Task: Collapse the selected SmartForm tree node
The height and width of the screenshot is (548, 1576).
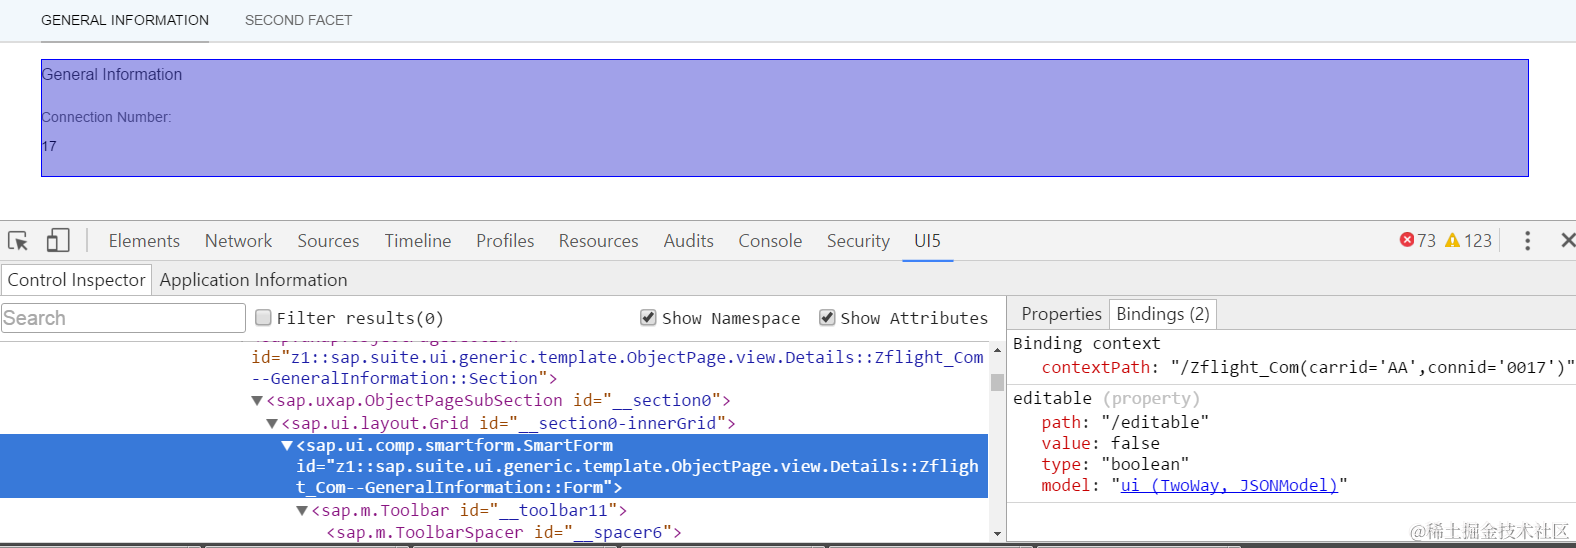Action: click(287, 446)
